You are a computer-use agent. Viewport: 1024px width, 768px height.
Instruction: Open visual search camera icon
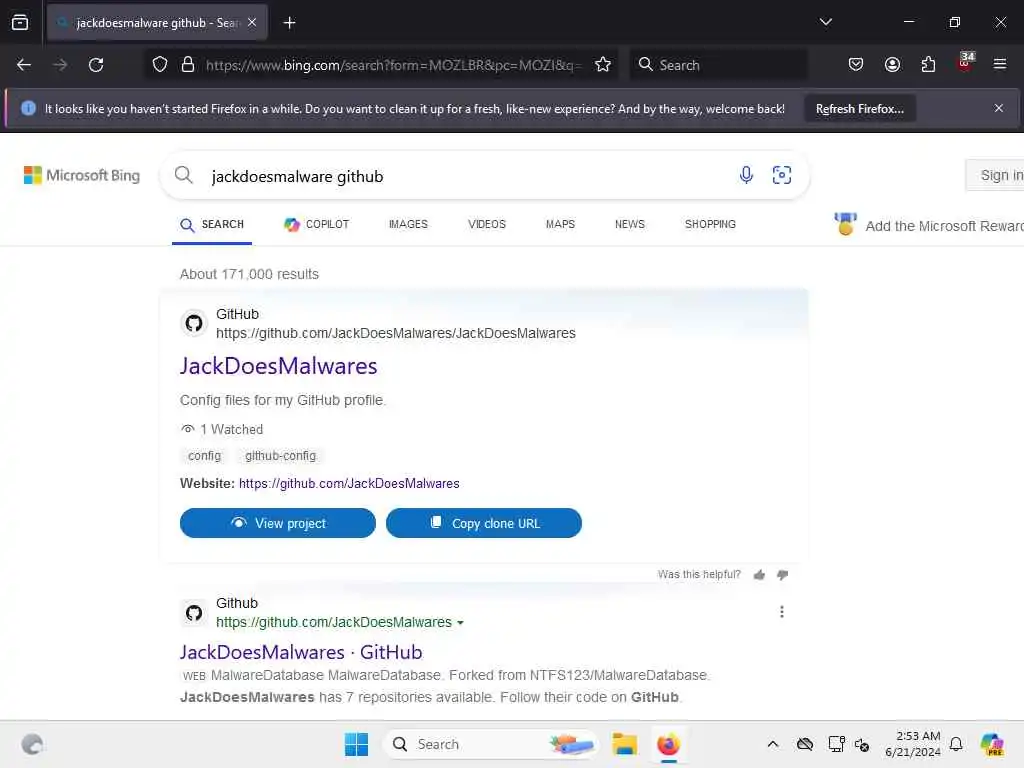(782, 175)
